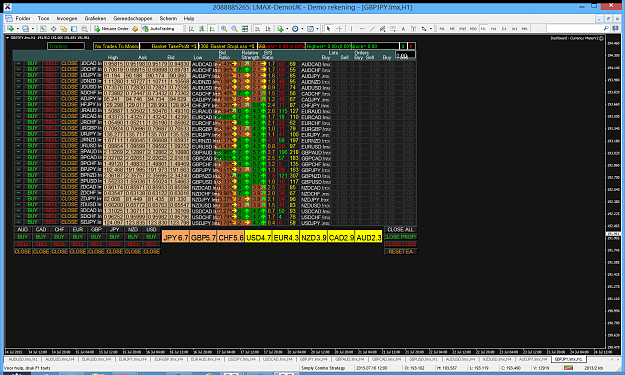Switch timeframe to D1
This screenshot has width=625, height=375.
[x=504, y=29]
